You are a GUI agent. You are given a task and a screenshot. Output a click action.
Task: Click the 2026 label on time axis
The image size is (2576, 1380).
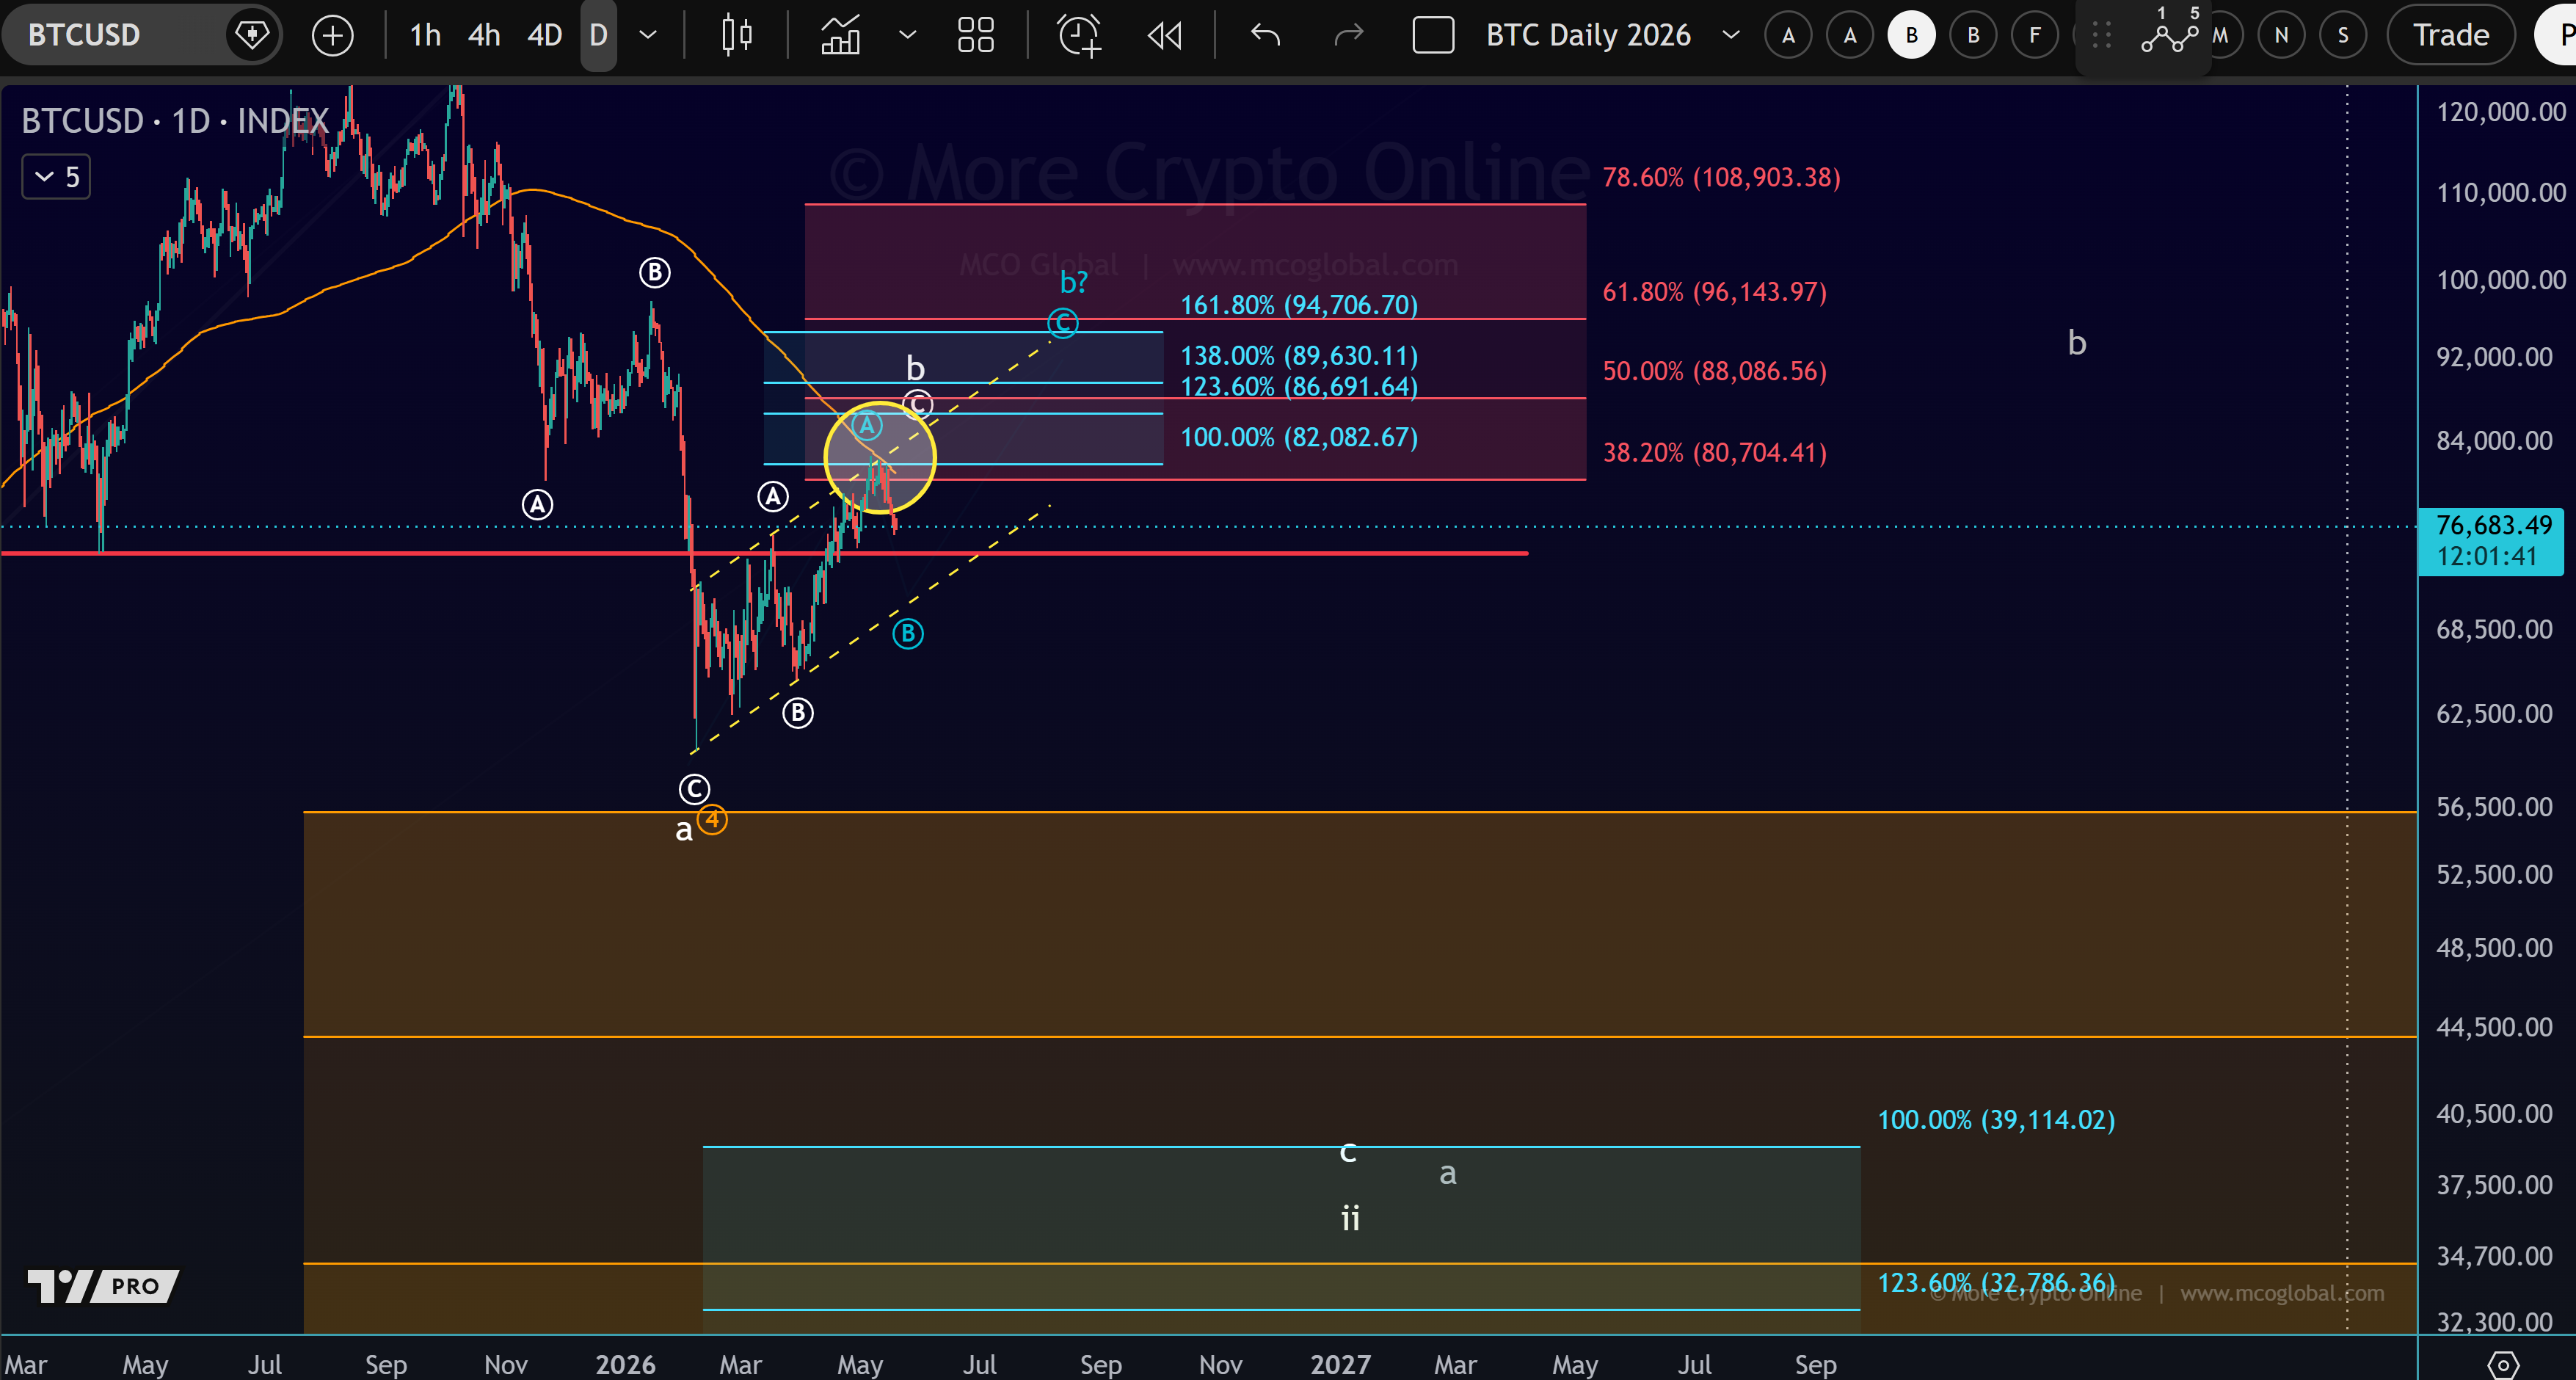coord(625,1364)
